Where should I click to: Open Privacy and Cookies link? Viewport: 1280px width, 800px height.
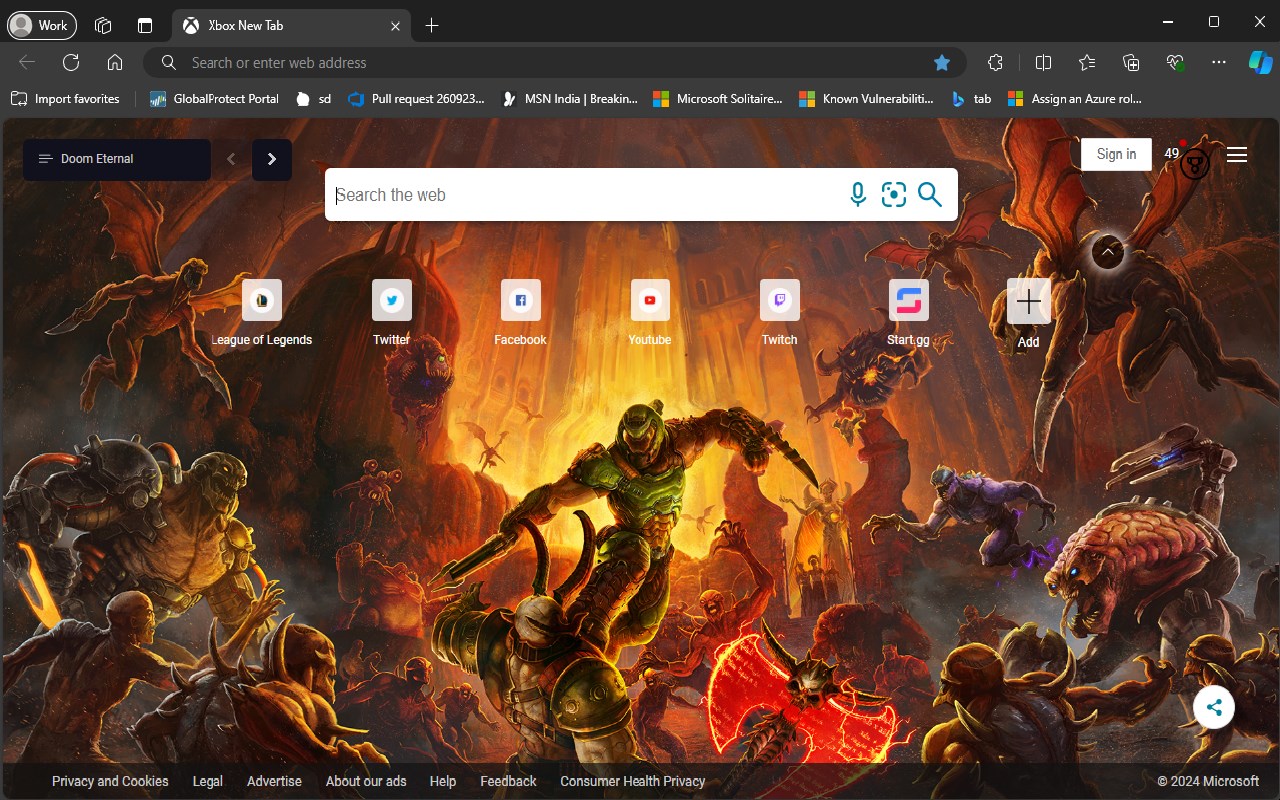[110, 781]
